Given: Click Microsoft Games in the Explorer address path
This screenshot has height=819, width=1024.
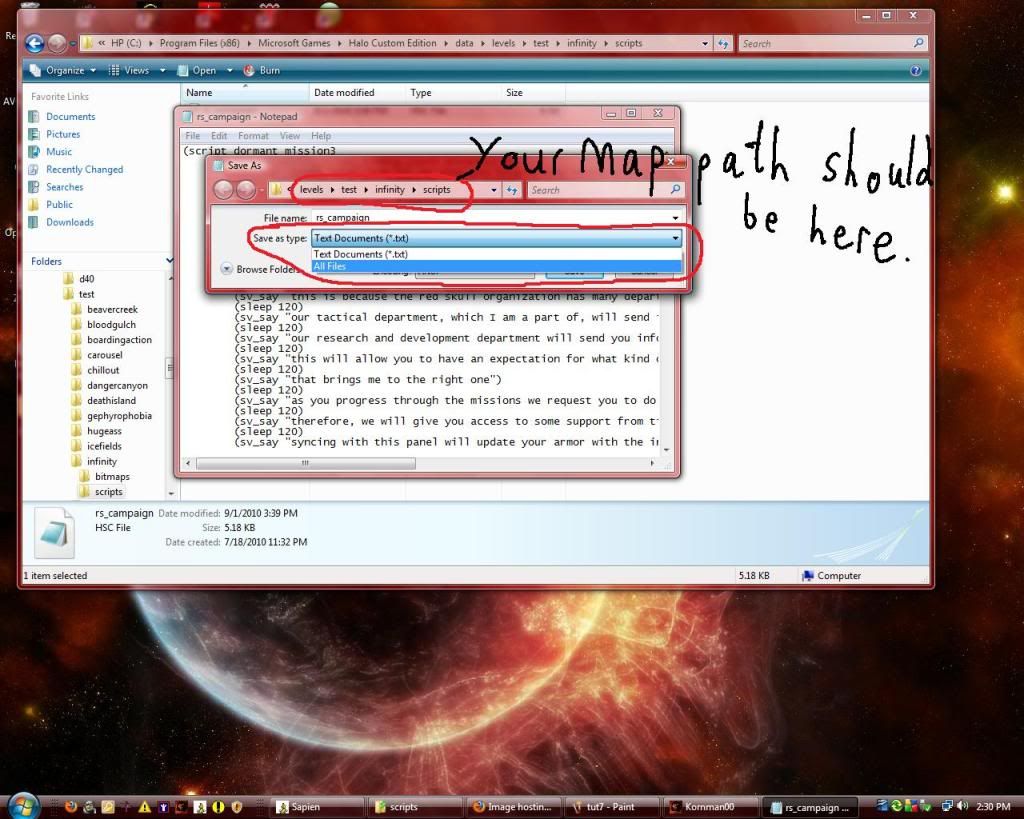Looking at the screenshot, I should click(294, 43).
